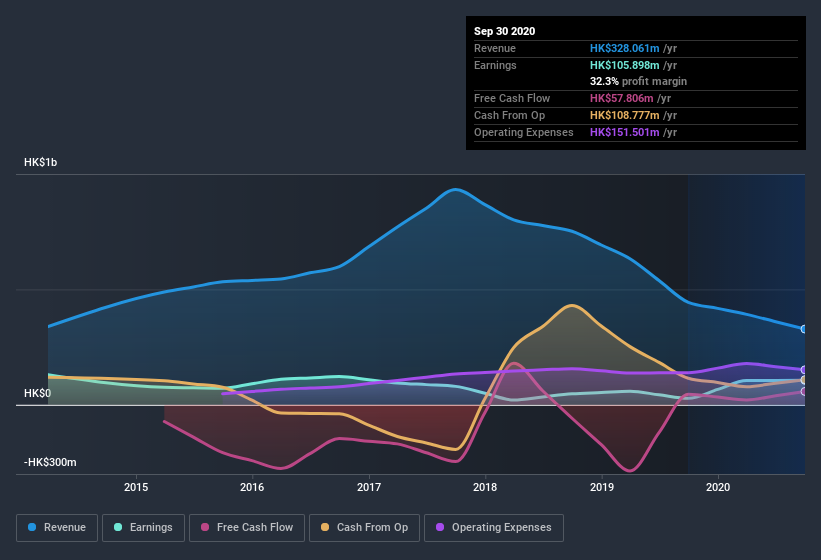Click the -HK$300m y-axis label

click(50, 462)
